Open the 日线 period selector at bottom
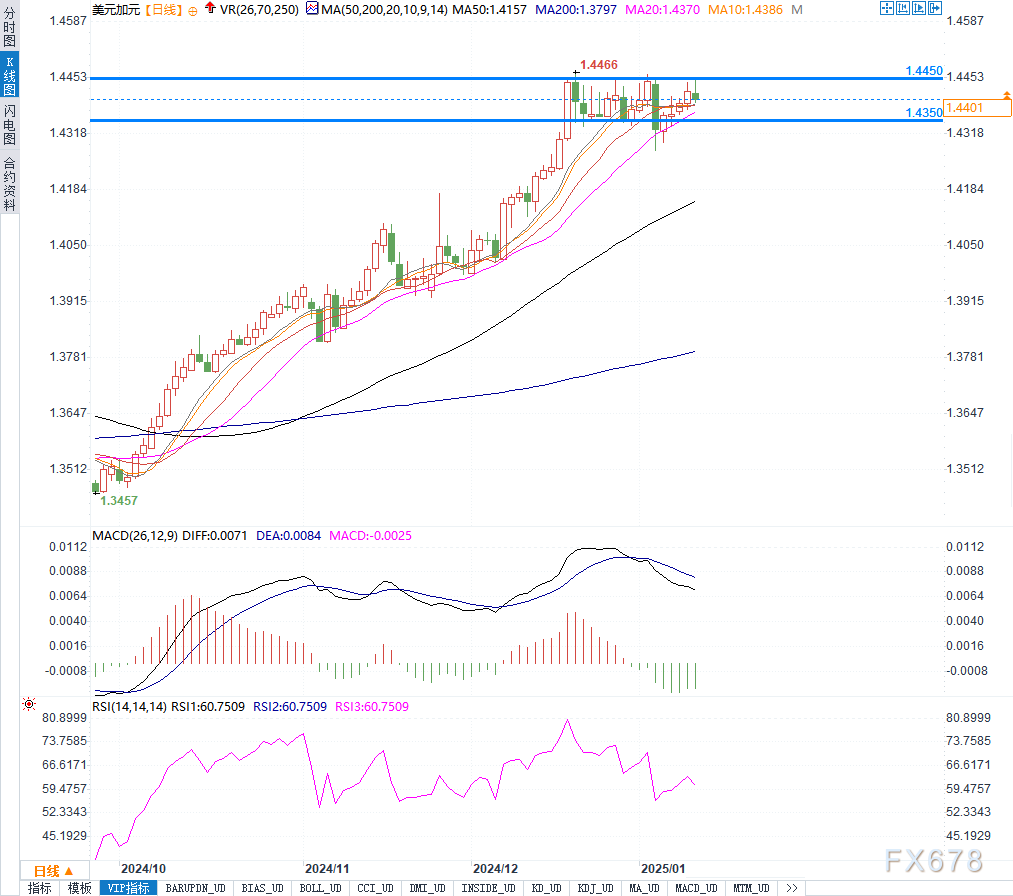 point(54,871)
